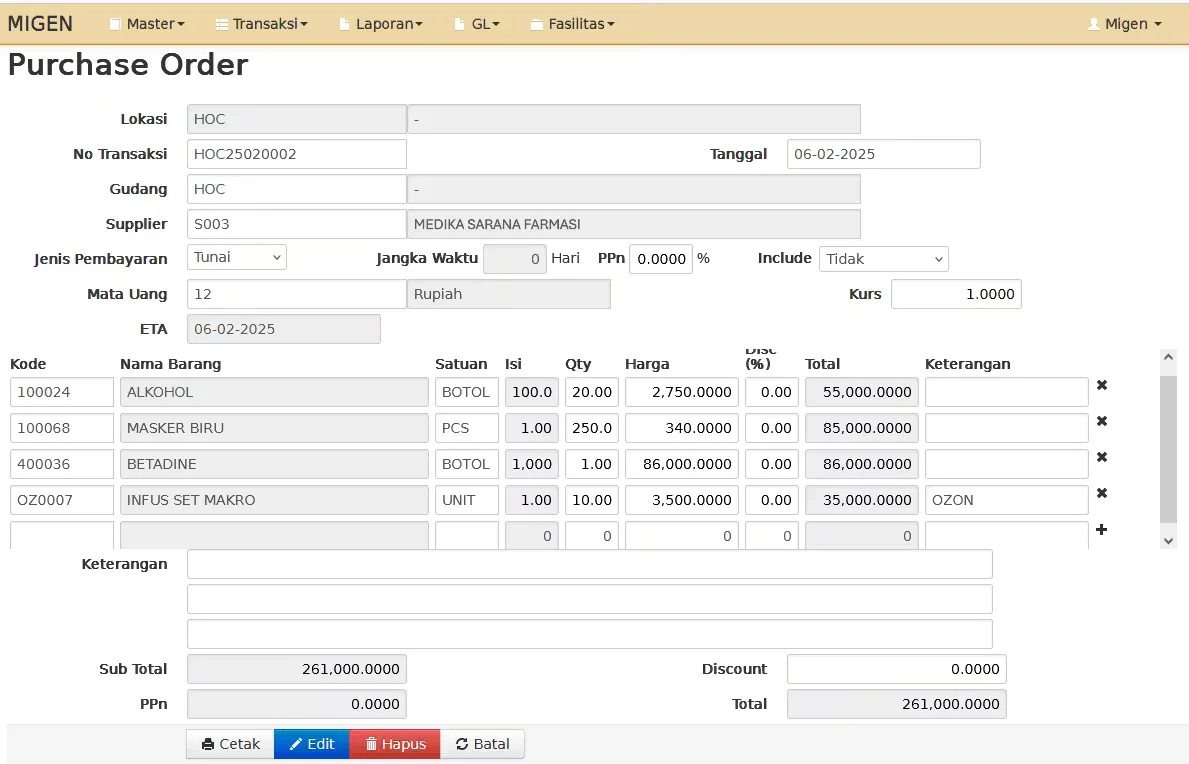
Task: Click the supplier name MEDIKA SARANA FARMASI
Action: coord(634,224)
